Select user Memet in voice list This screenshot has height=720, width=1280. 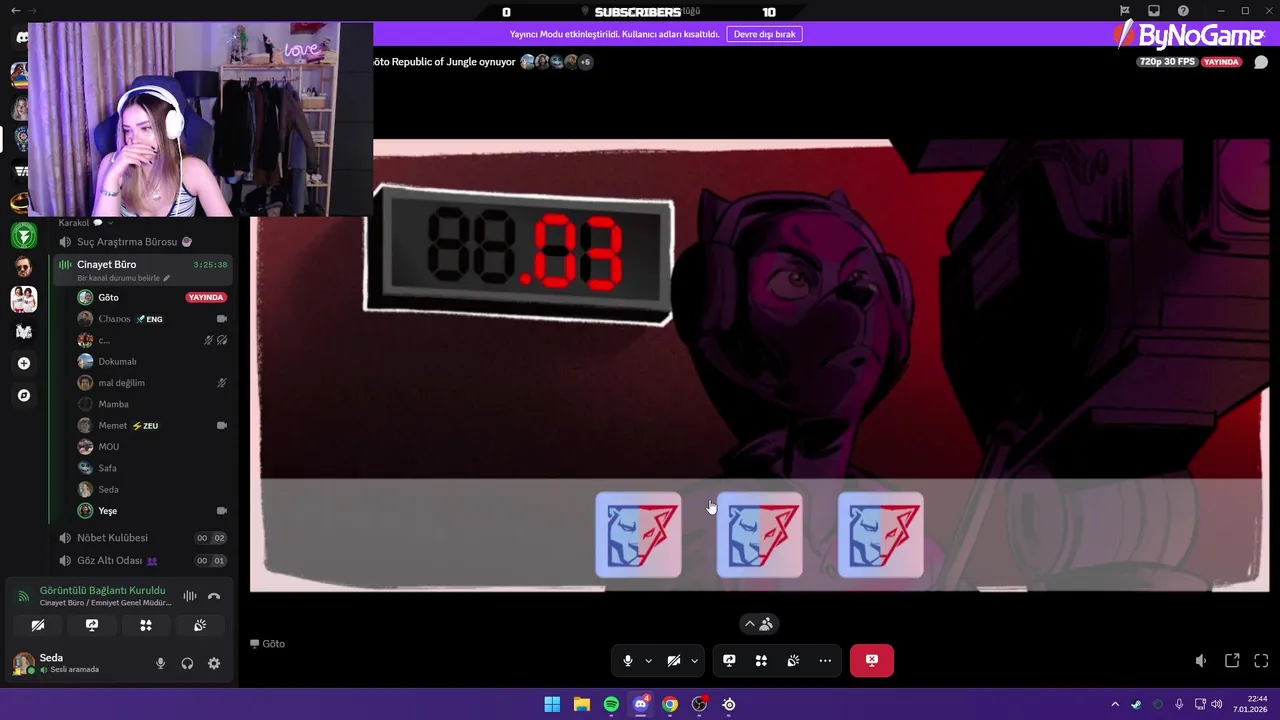(x=153, y=425)
